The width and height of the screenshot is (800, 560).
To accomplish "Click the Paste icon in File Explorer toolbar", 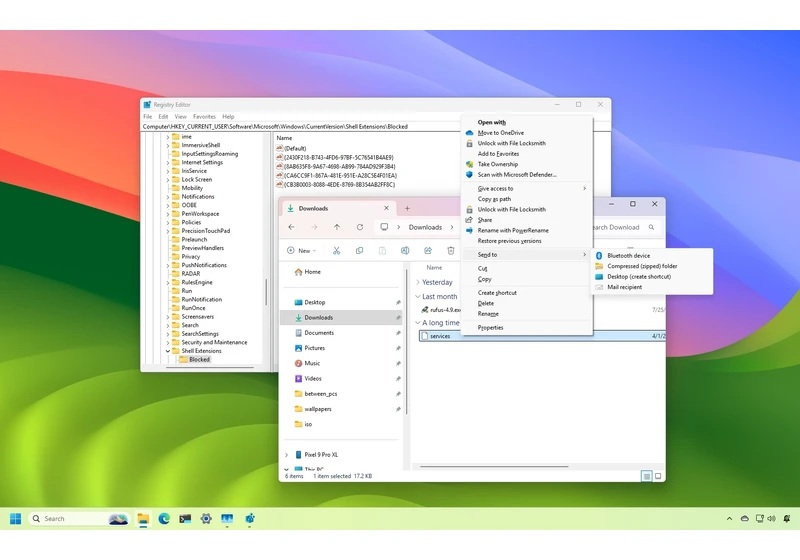I will (382, 250).
